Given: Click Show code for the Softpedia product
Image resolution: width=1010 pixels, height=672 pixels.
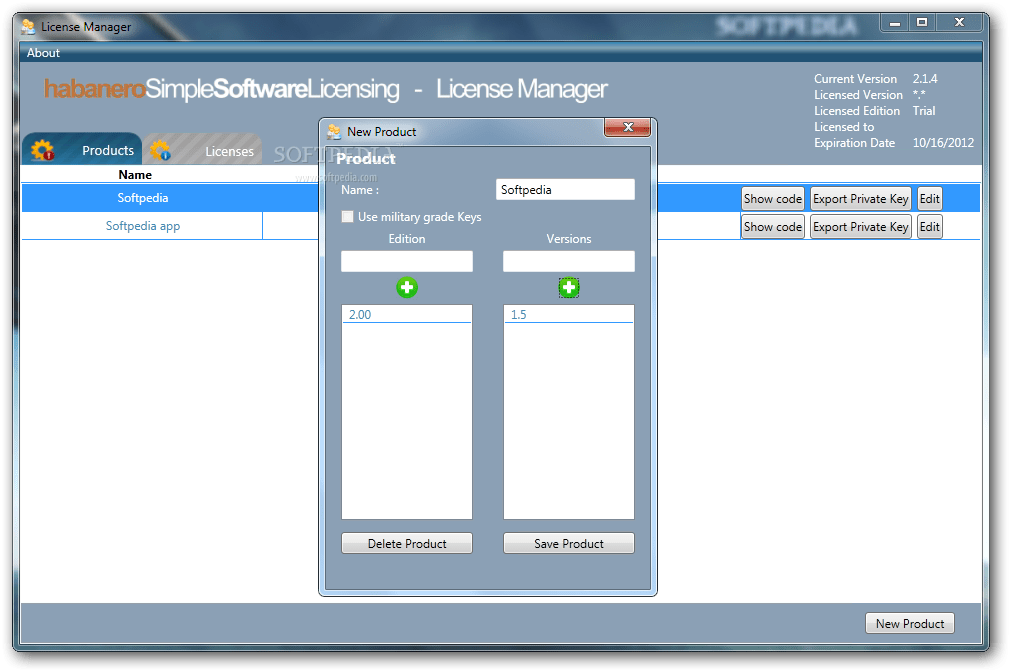Looking at the screenshot, I should click(772, 198).
